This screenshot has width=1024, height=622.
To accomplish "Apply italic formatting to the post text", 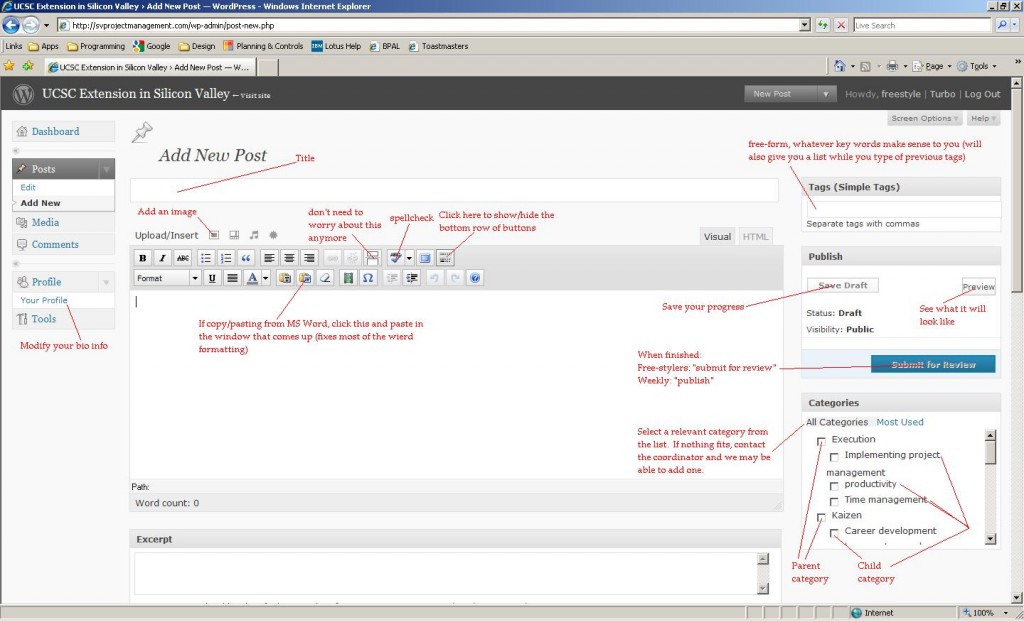I will pyautogui.click(x=162, y=258).
